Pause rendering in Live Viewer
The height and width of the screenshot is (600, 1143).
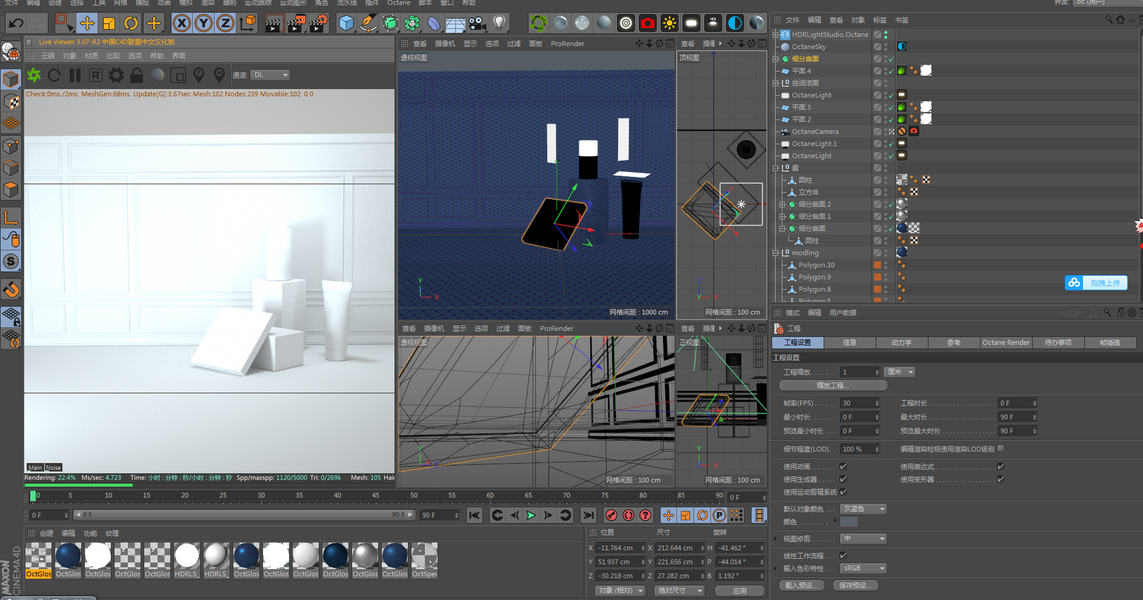(x=74, y=75)
